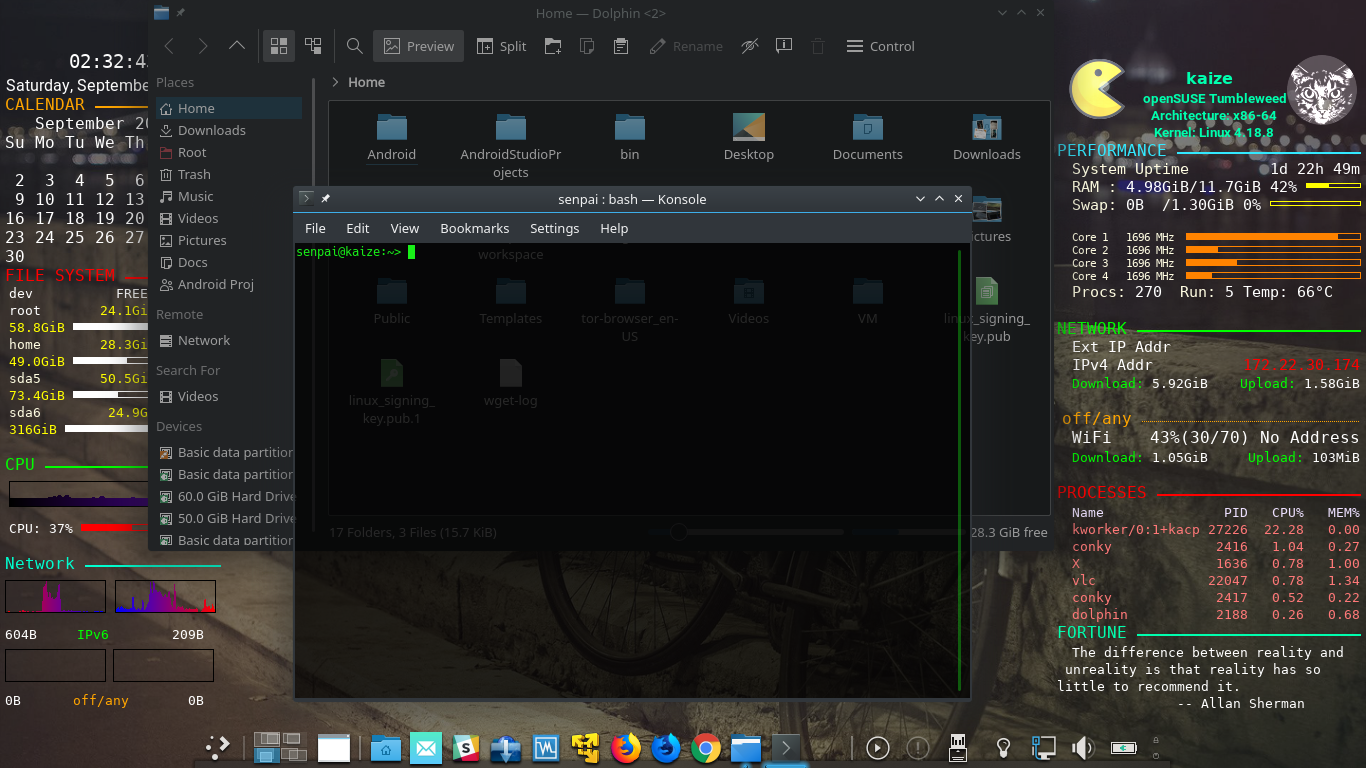This screenshot has height=768, width=1366.
Task: Create a new folder using toolbar icon
Action: click(x=552, y=46)
